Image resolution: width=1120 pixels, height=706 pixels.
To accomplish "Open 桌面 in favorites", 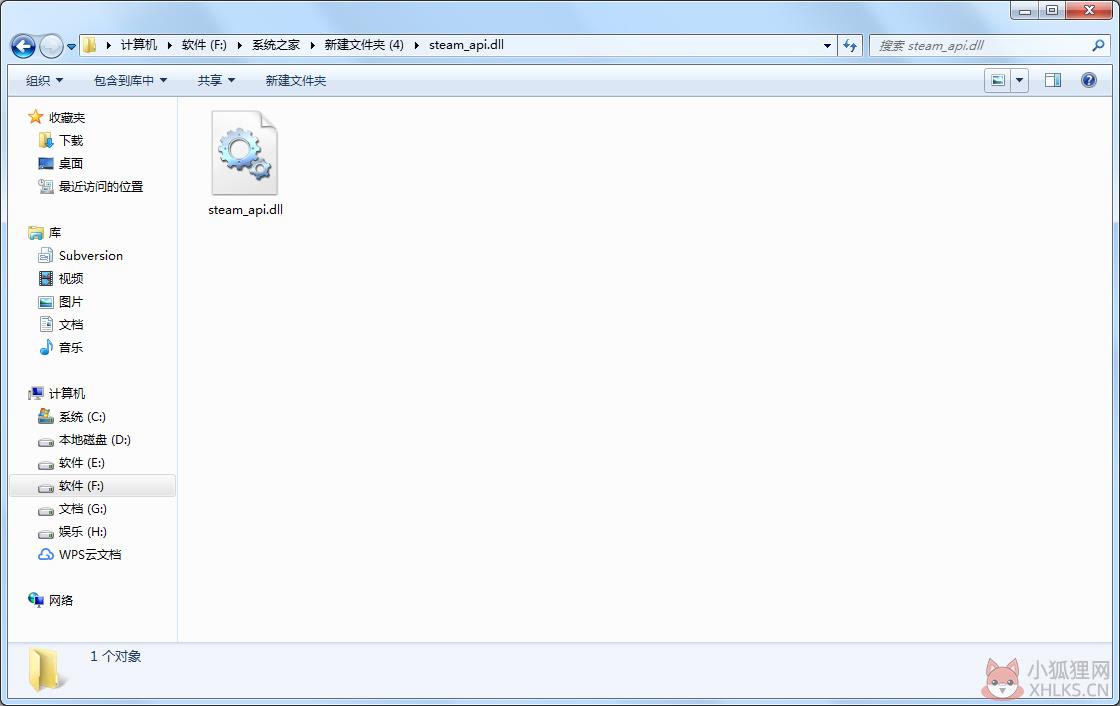I will [71, 164].
